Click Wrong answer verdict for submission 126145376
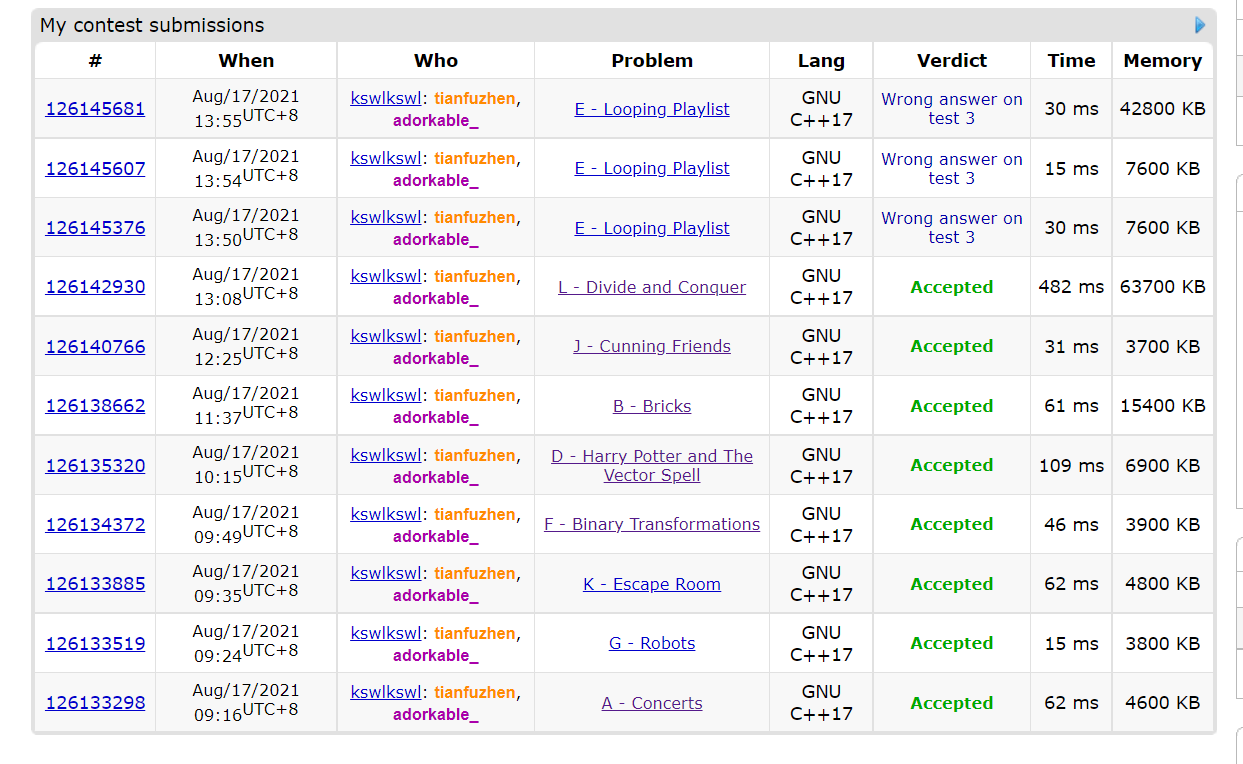The image size is (1243, 764). tap(951, 228)
